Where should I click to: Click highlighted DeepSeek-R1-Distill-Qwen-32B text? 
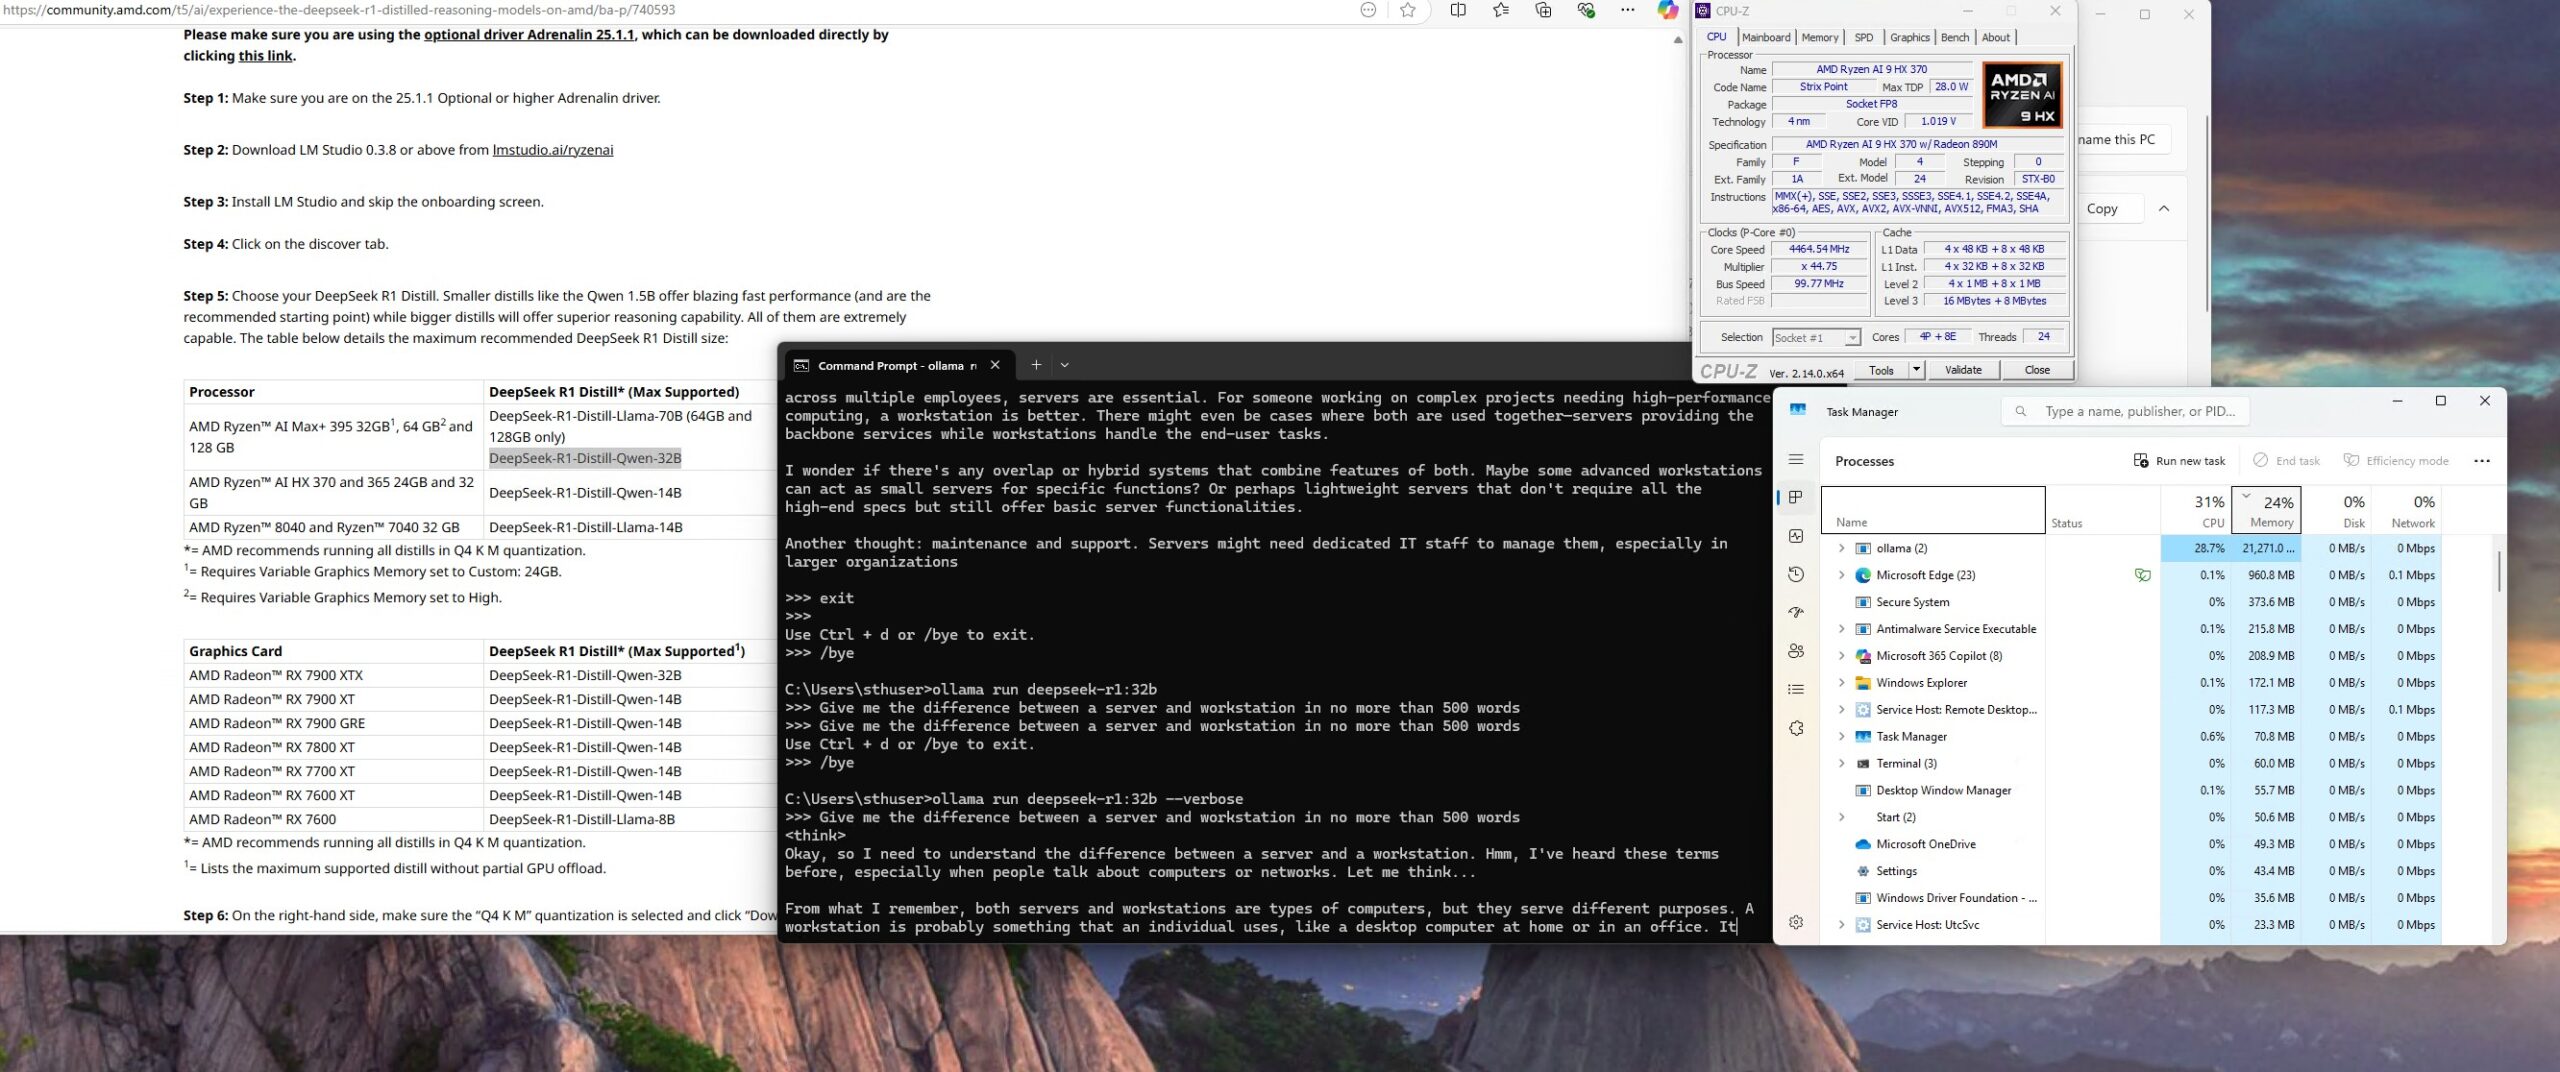[x=585, y=458]
